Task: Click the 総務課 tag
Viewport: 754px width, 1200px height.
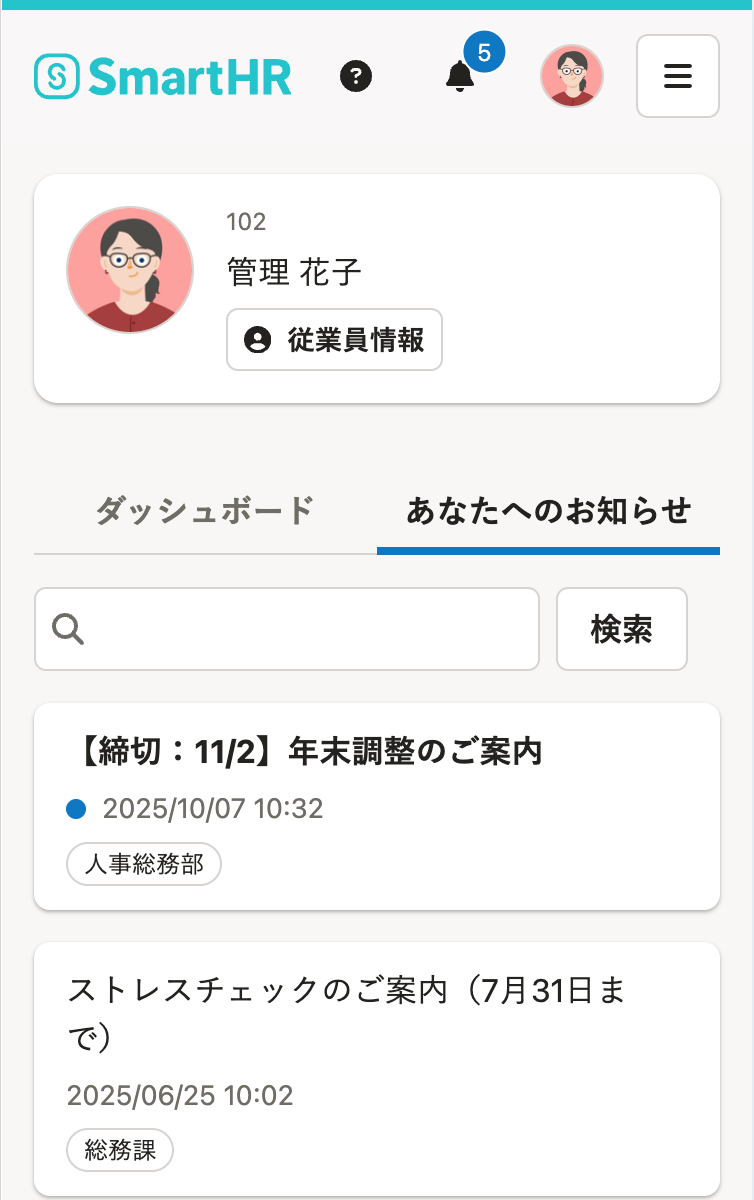Action: pyautogui.click(x=120, y=1150)
